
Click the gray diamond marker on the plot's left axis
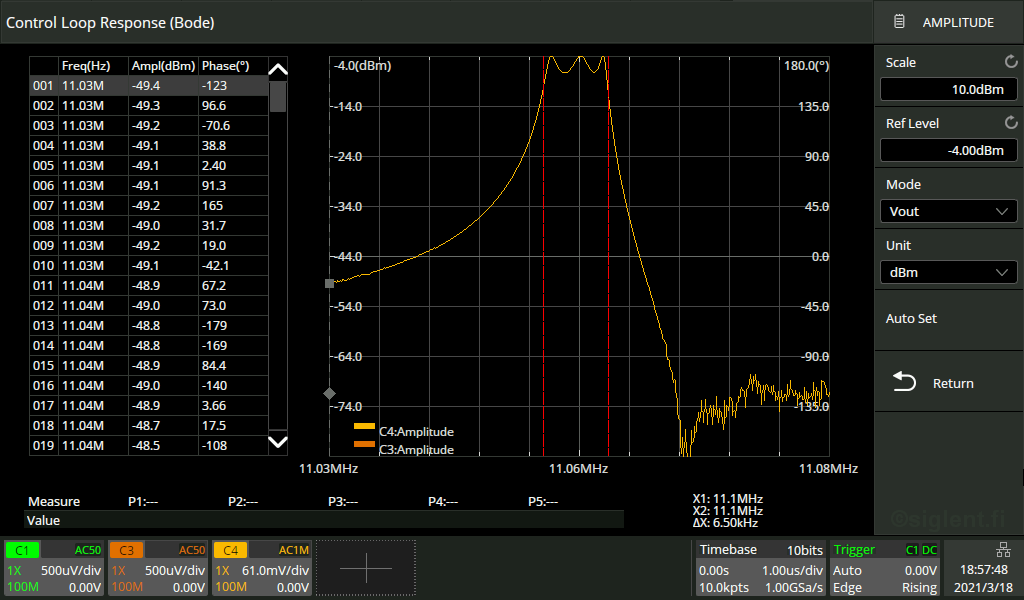pos(329,393)
